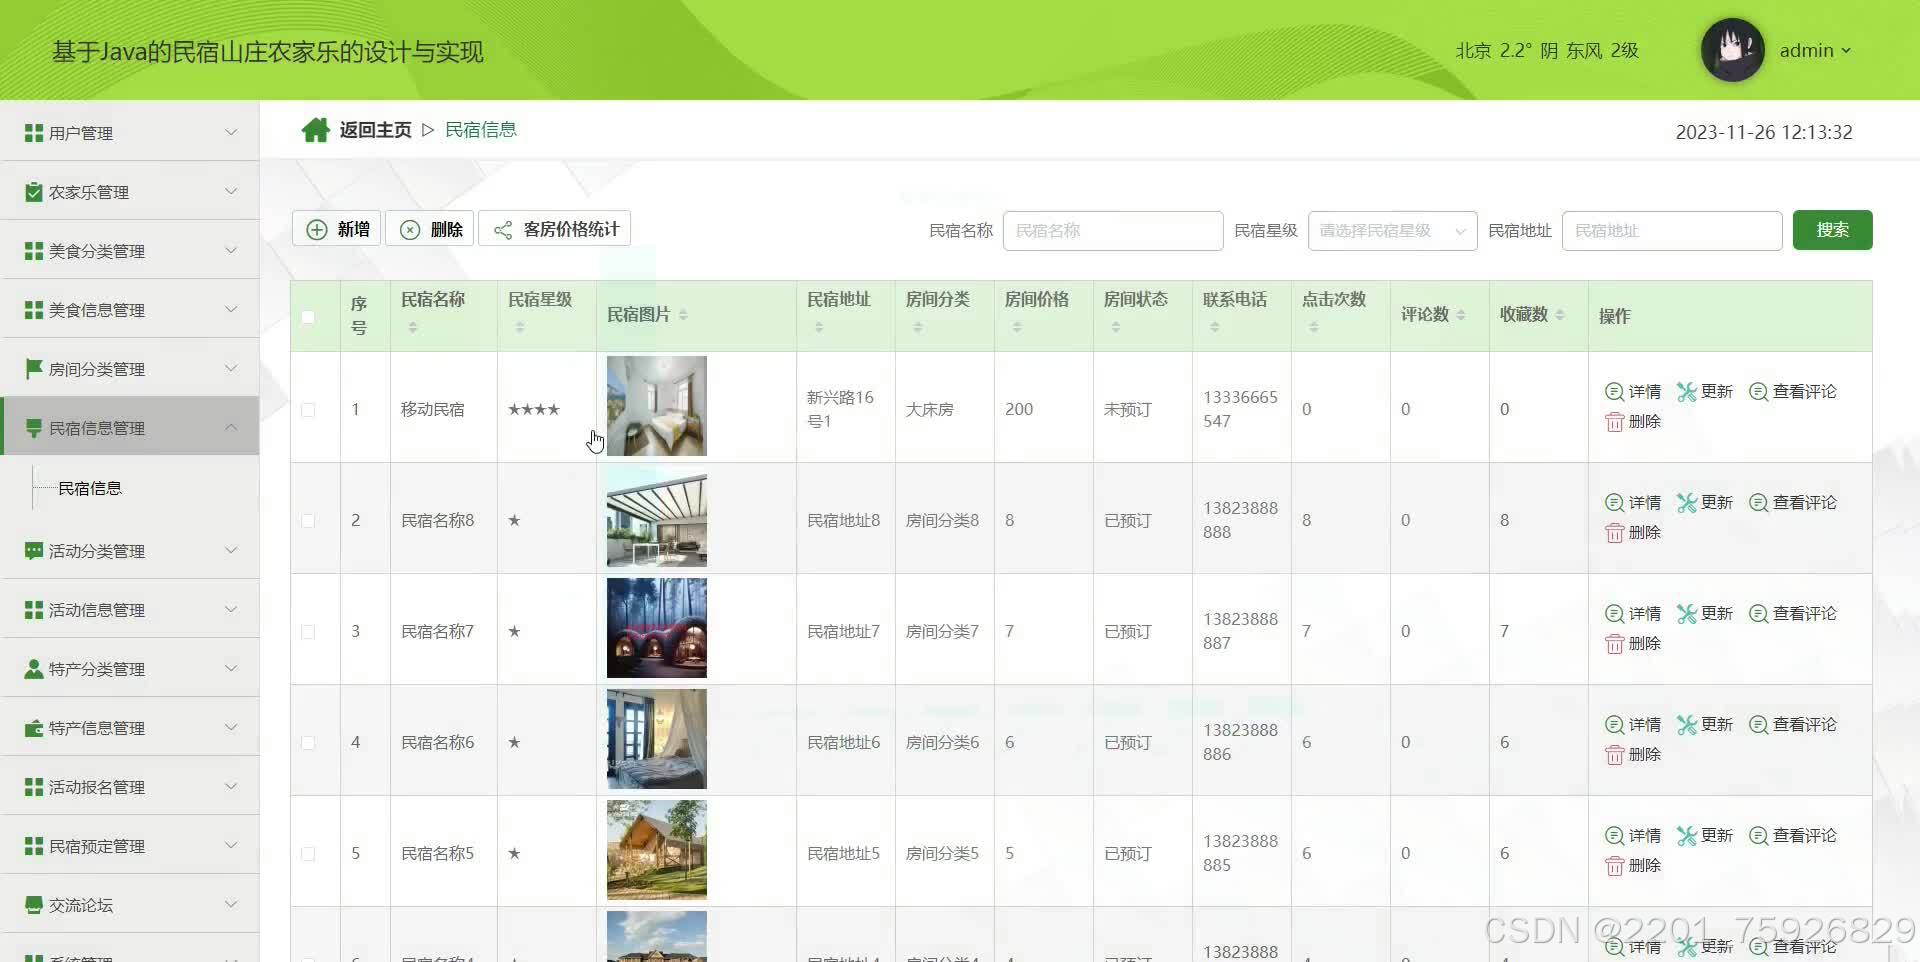View comments 查看评论 for 移动民宿
This screenshot has height=962, width=1920.
coord(1792,392)
